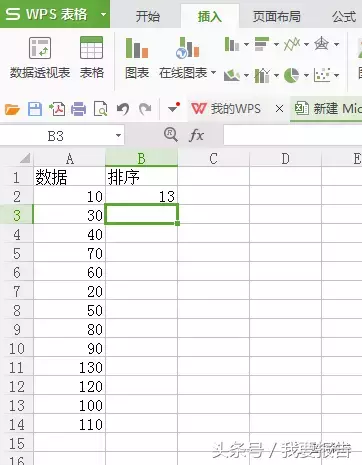Open the WPS 表格 application menu arrow
The height and width of the screenshot is (465, 362).
(x=103, y=14)
